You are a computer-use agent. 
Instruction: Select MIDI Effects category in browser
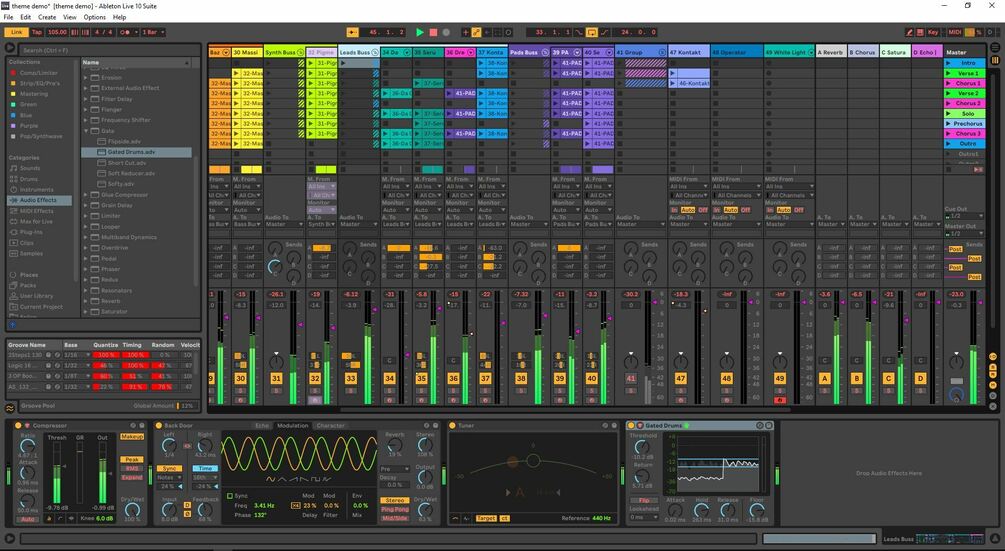37,211
